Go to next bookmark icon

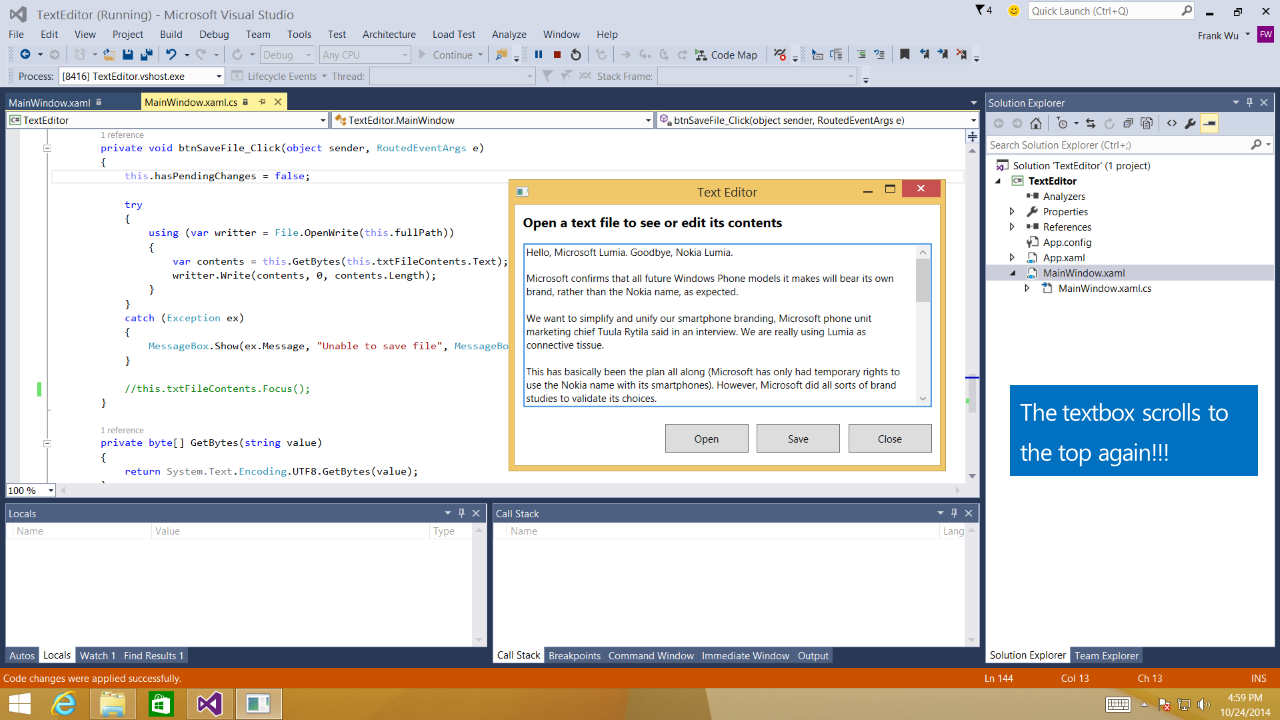(943, 55)
